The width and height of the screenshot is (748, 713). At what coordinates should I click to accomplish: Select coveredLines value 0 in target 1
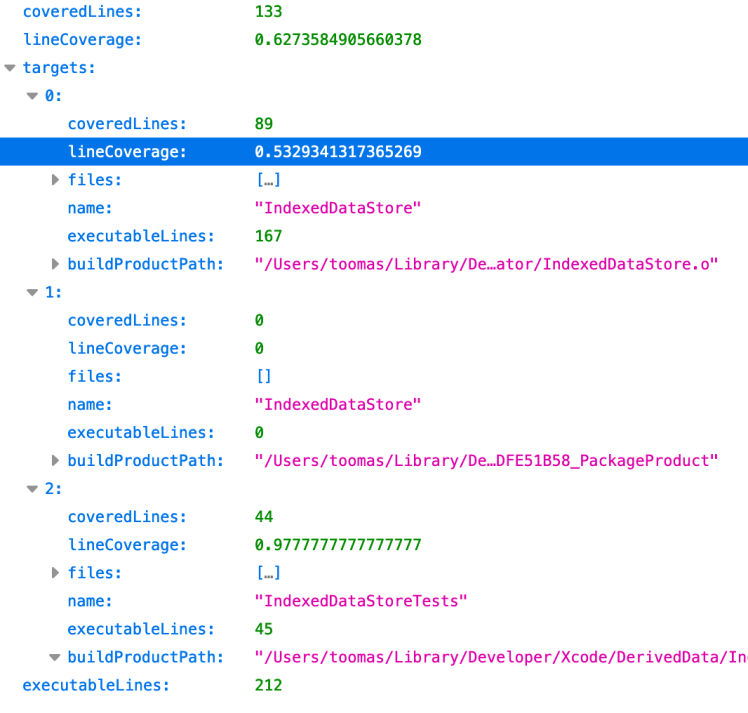coord(259,320)
